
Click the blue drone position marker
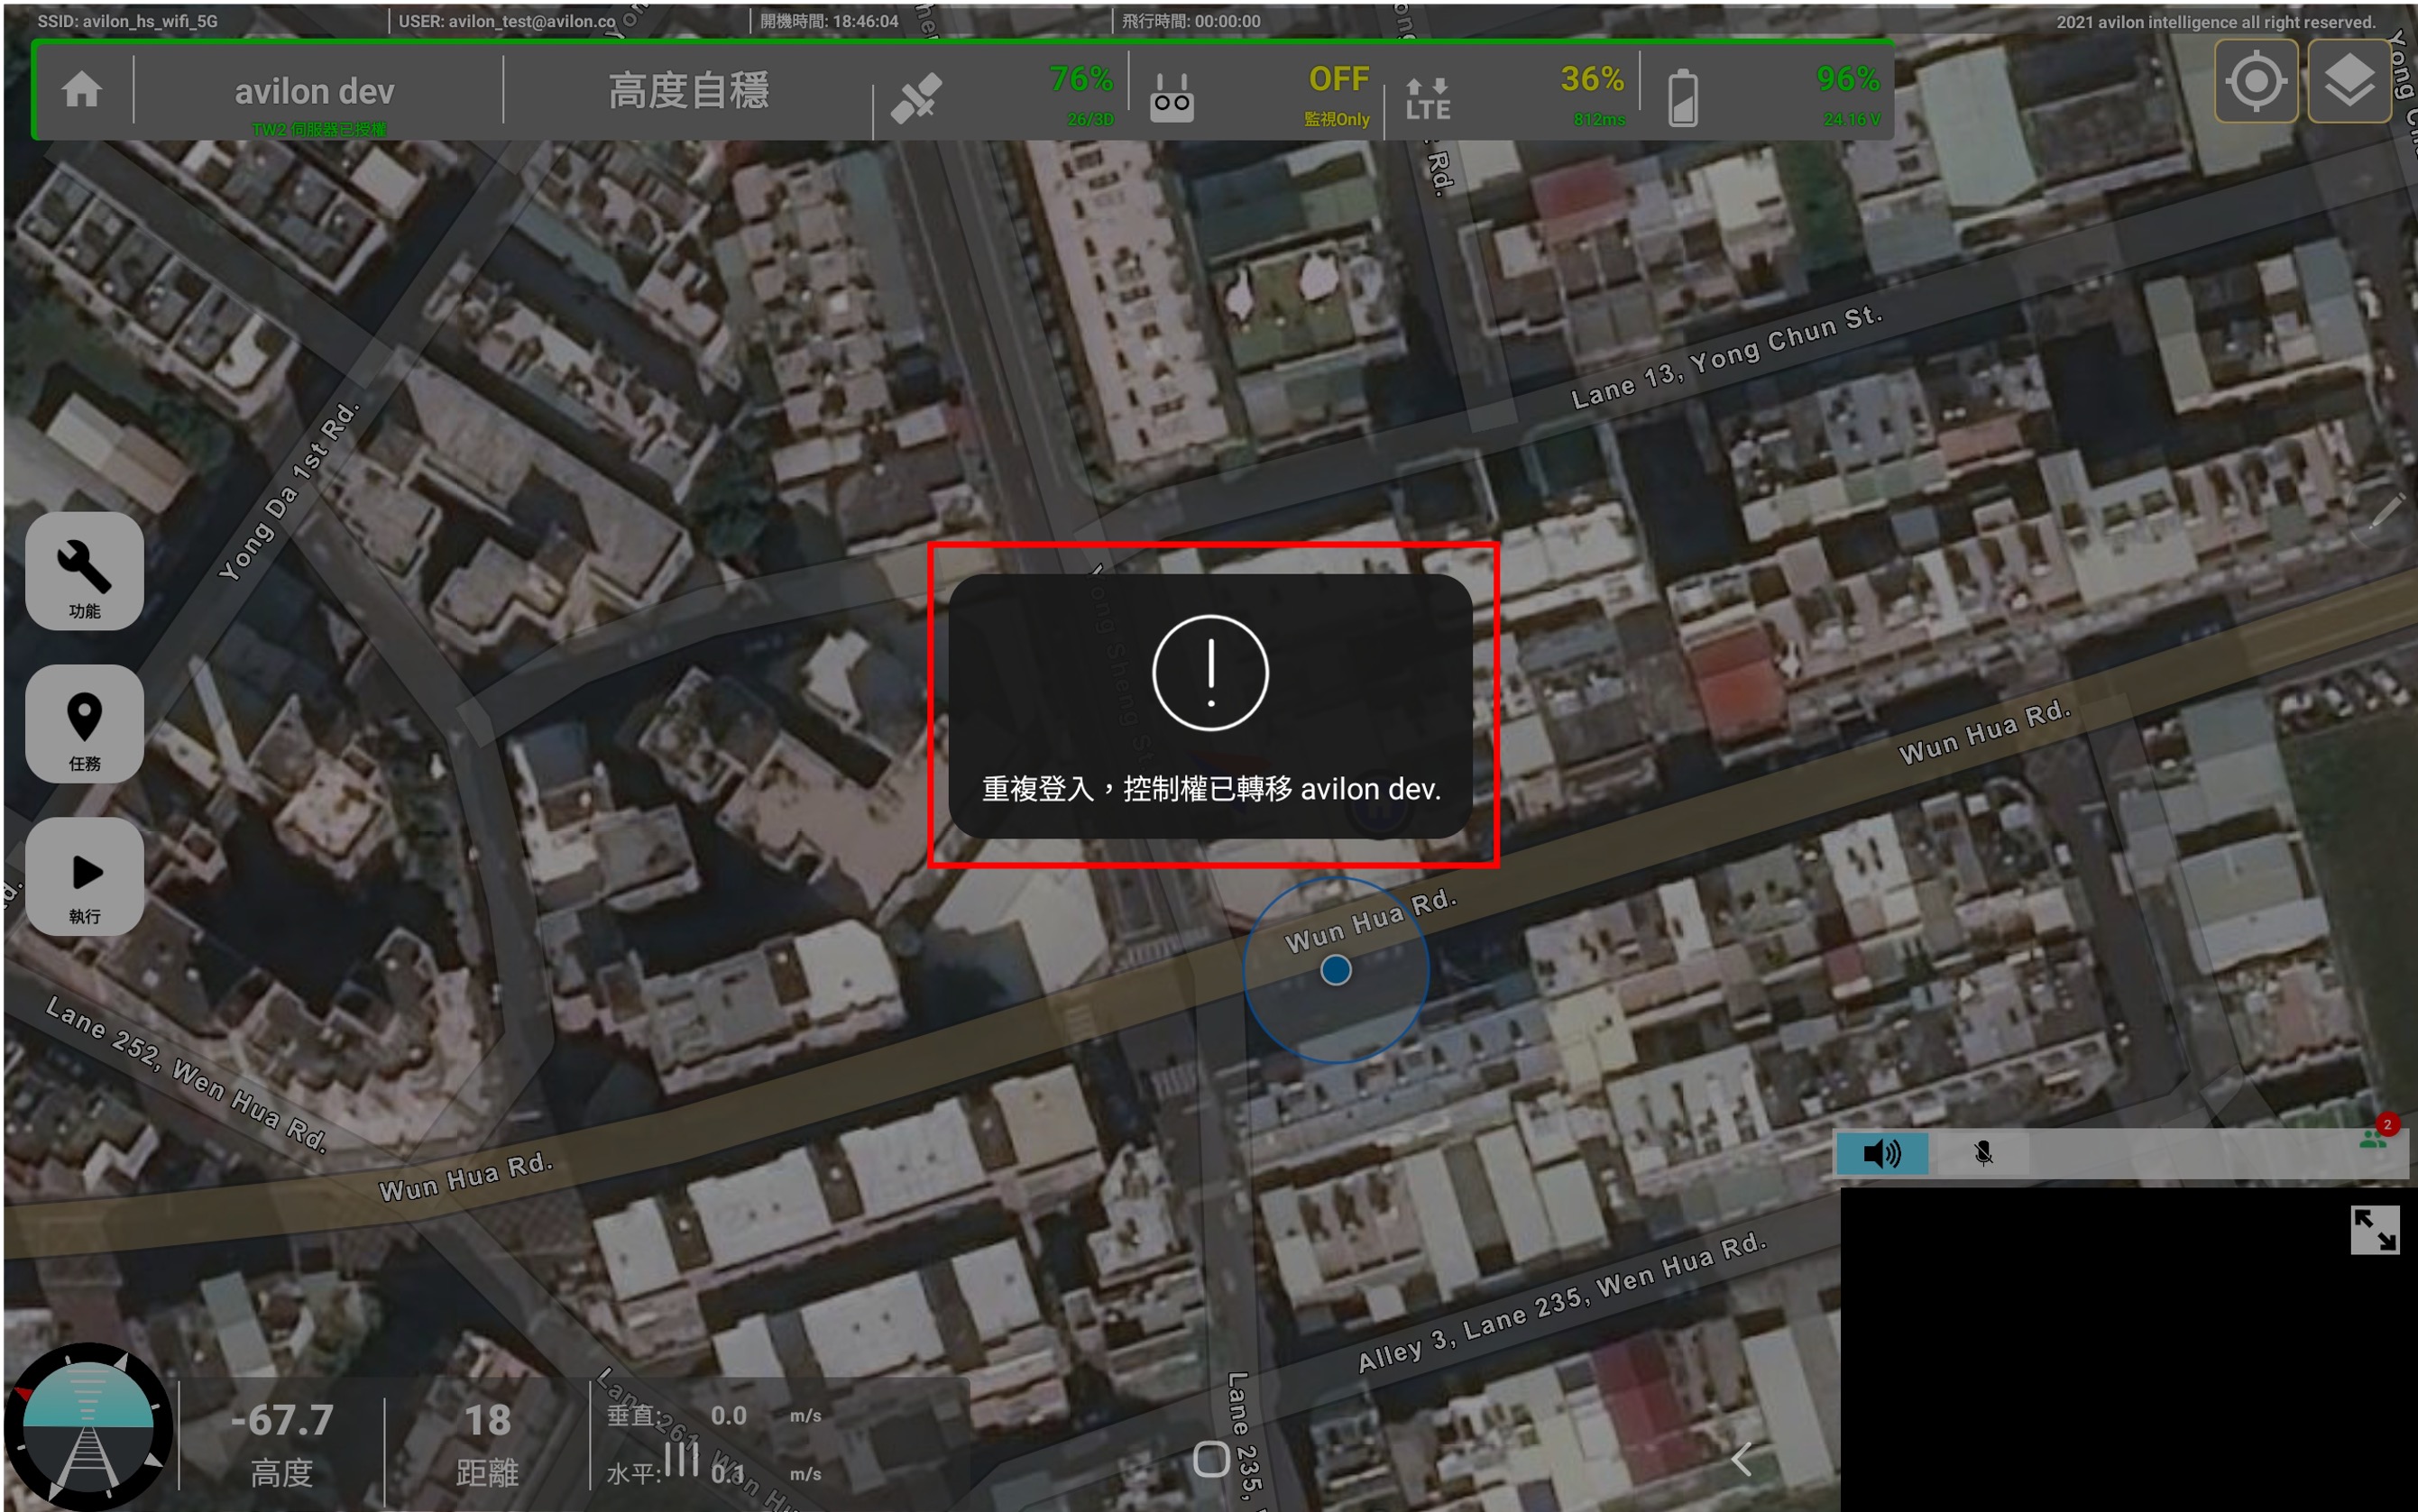[x=1335, y=970]
